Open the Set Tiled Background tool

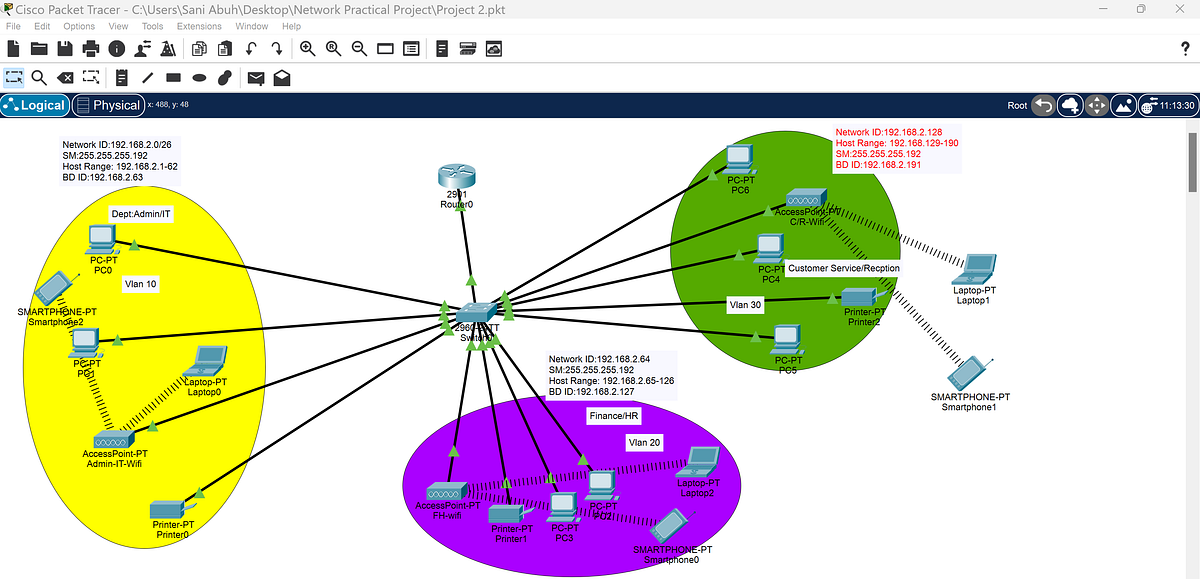(x=1122, y=105)
